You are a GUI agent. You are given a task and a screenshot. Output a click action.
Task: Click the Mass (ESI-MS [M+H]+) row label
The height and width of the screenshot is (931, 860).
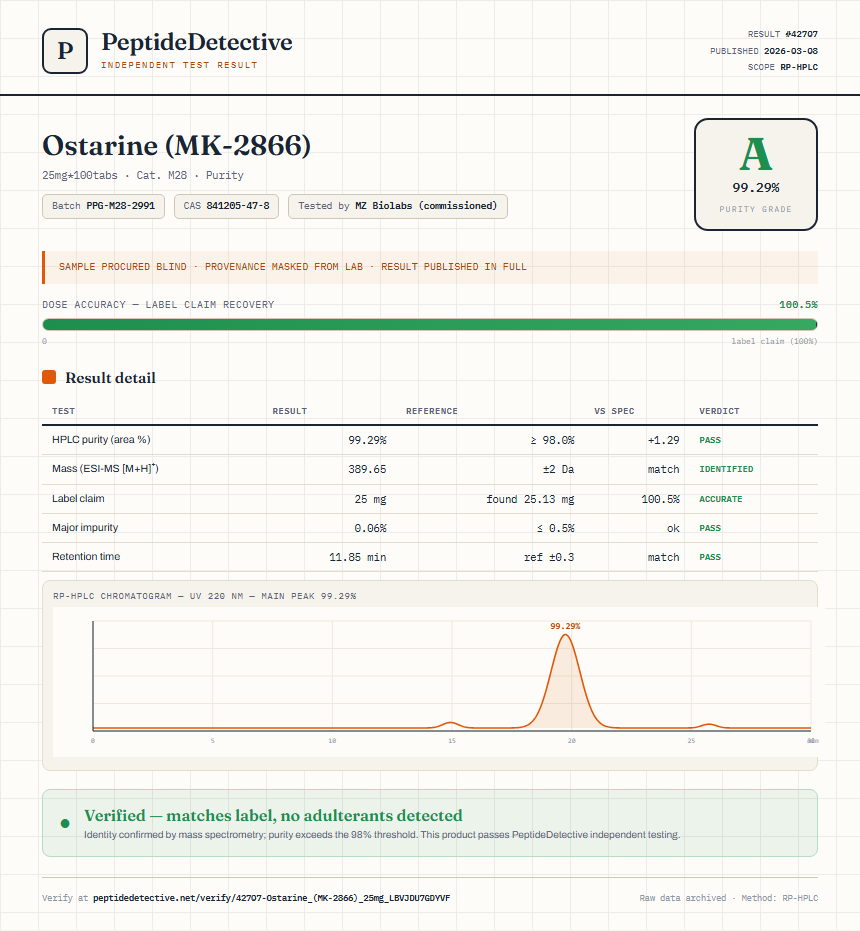(x=105, y=468)
